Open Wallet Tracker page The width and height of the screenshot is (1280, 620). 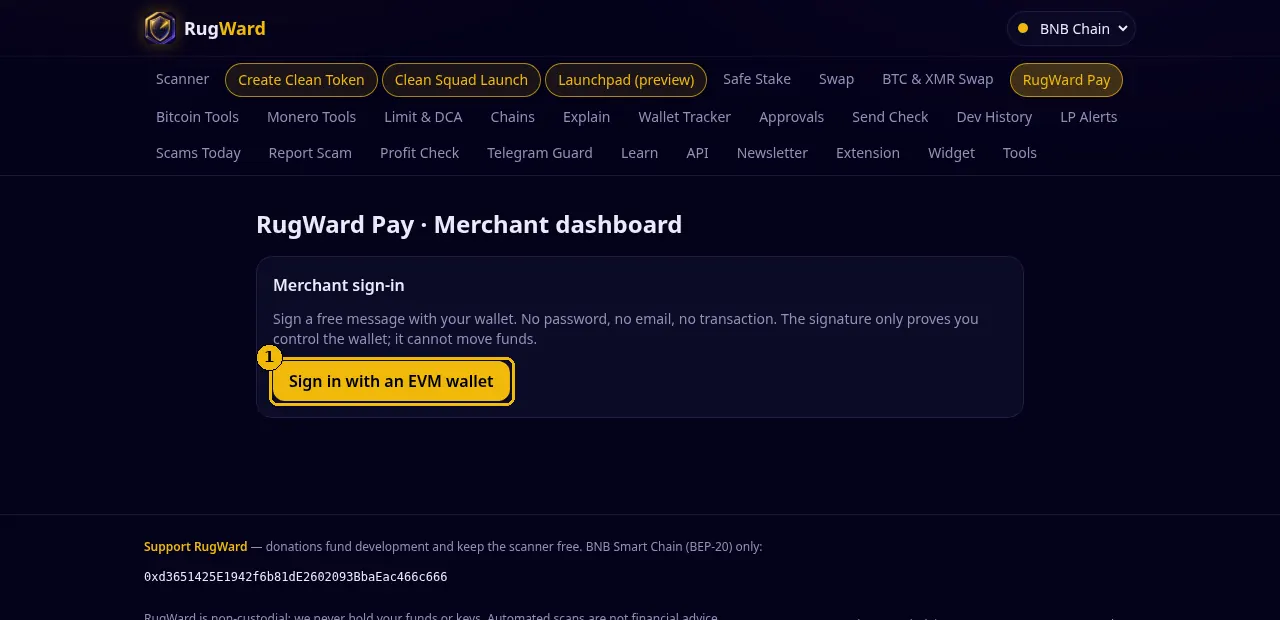pyautogui.click(x=684, y=117)
